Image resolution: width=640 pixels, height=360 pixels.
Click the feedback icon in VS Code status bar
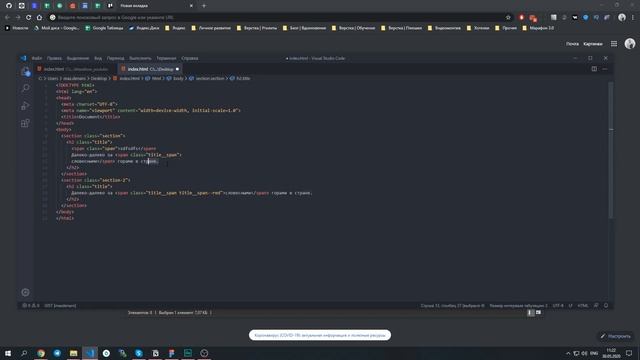coord(596,305)
